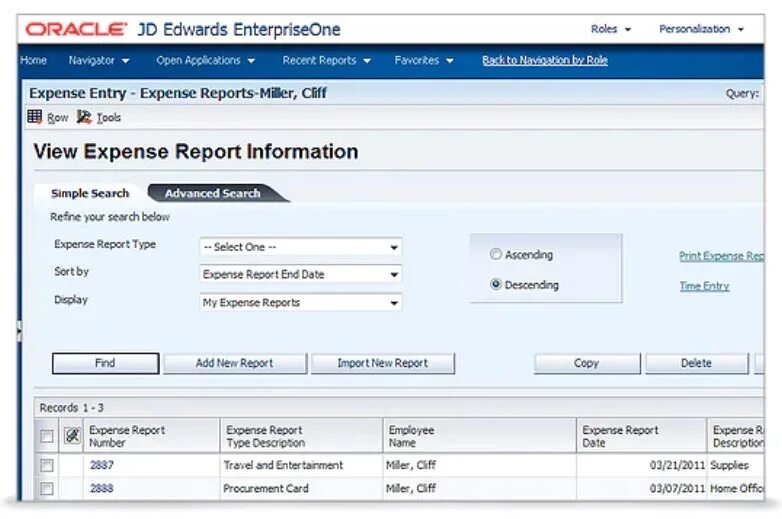Click Back to Navigation by Role link

click(545, 60)
